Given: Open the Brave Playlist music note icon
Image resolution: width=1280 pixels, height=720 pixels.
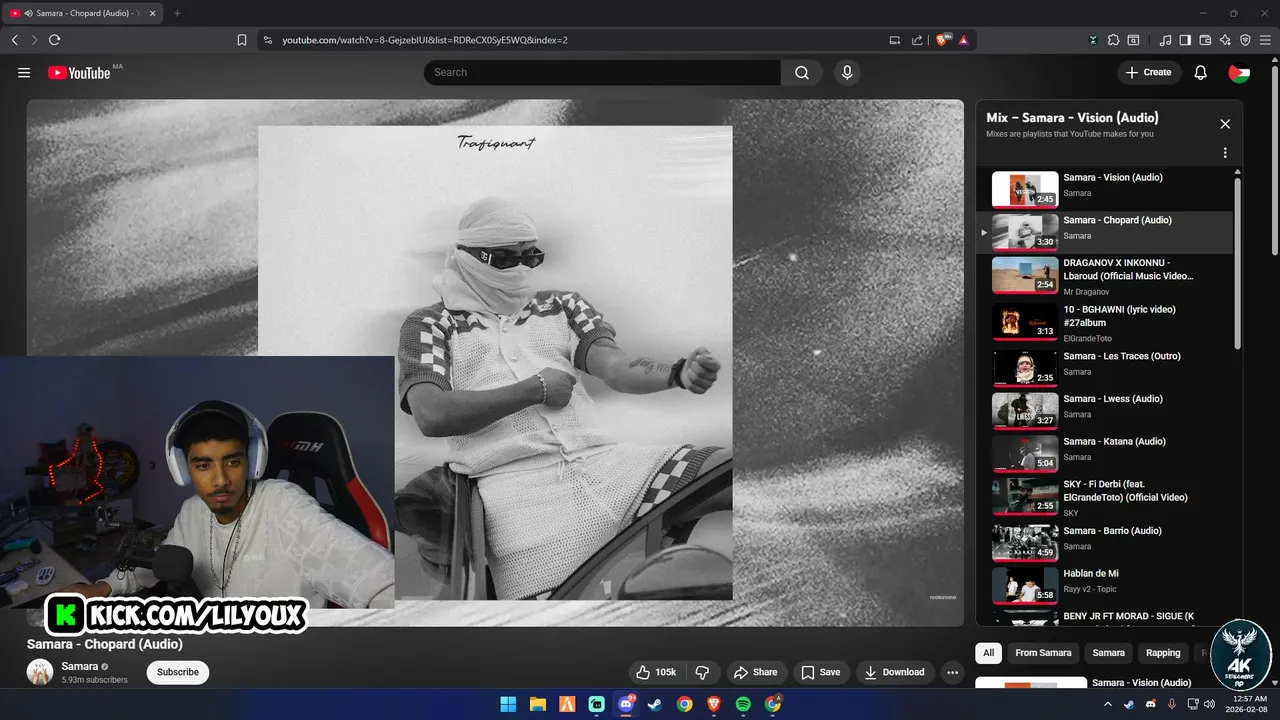Looking at the screenshot, I should click(x=1165, y=40).
